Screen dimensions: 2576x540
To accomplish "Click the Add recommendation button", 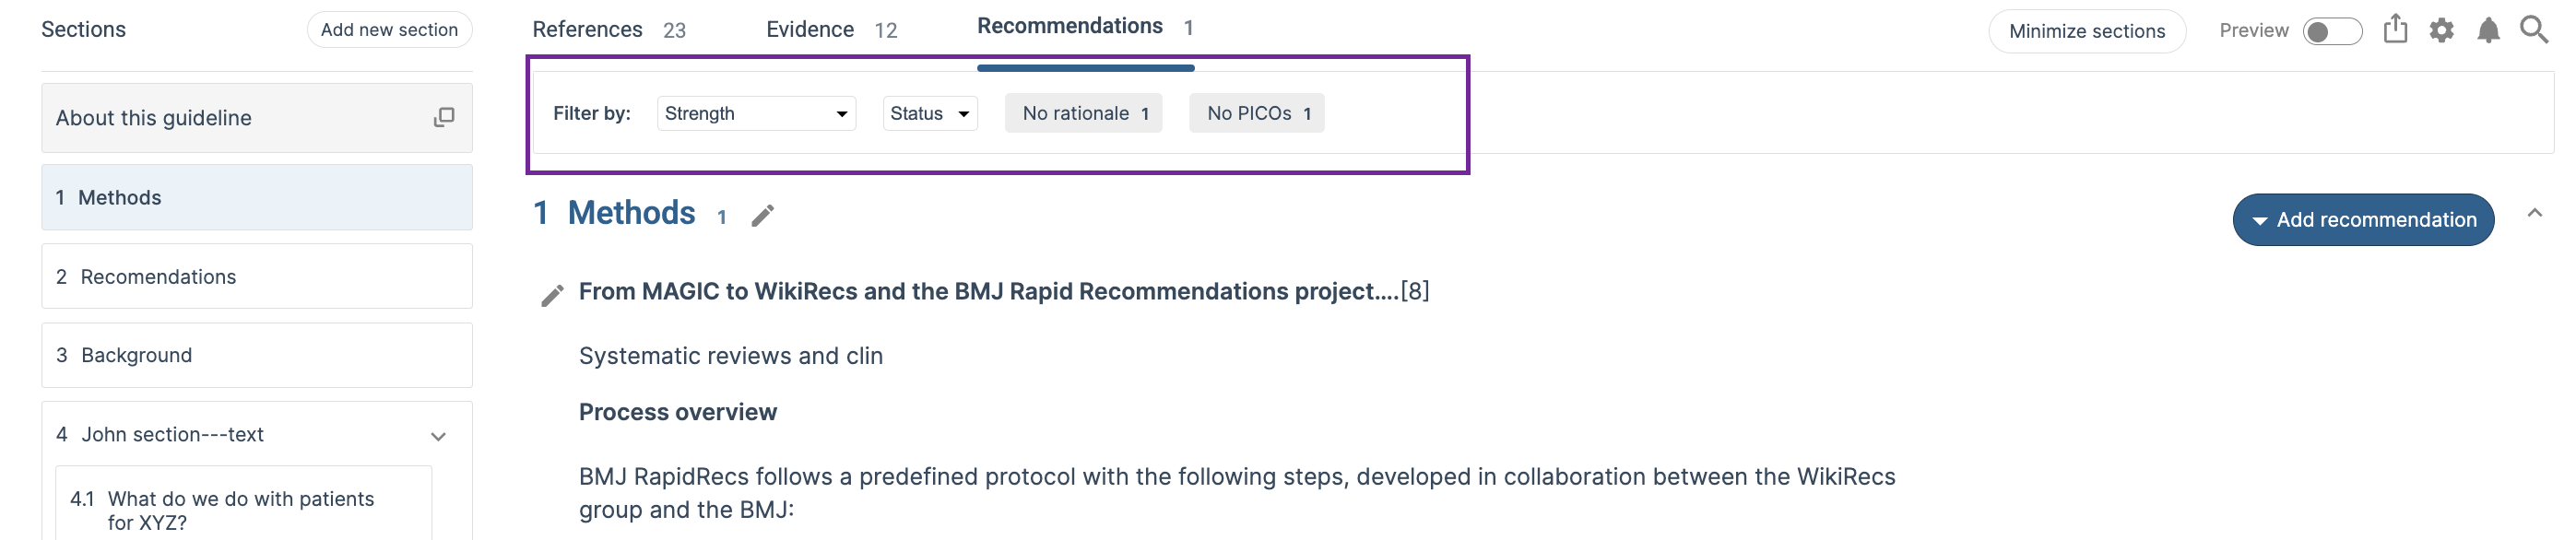I will pyautogui.click(x=2363, y=220).
